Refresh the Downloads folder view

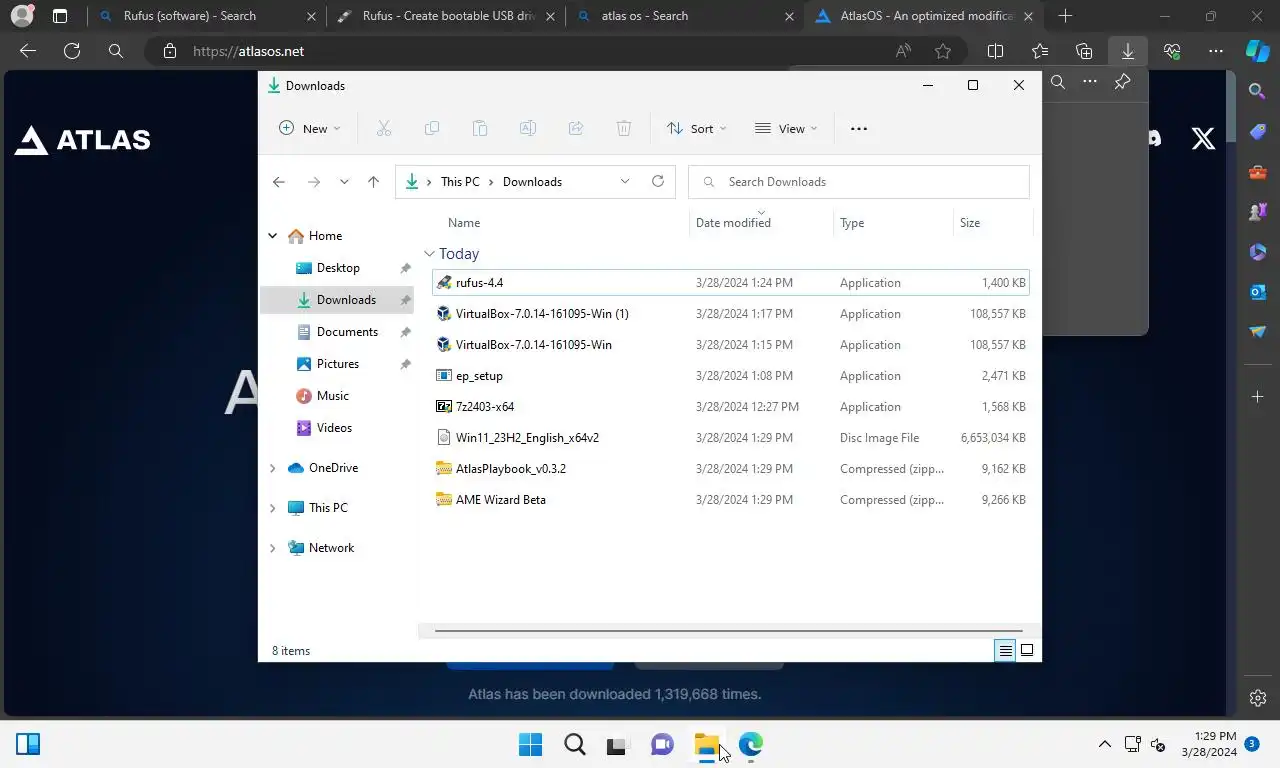click(658, 181)
